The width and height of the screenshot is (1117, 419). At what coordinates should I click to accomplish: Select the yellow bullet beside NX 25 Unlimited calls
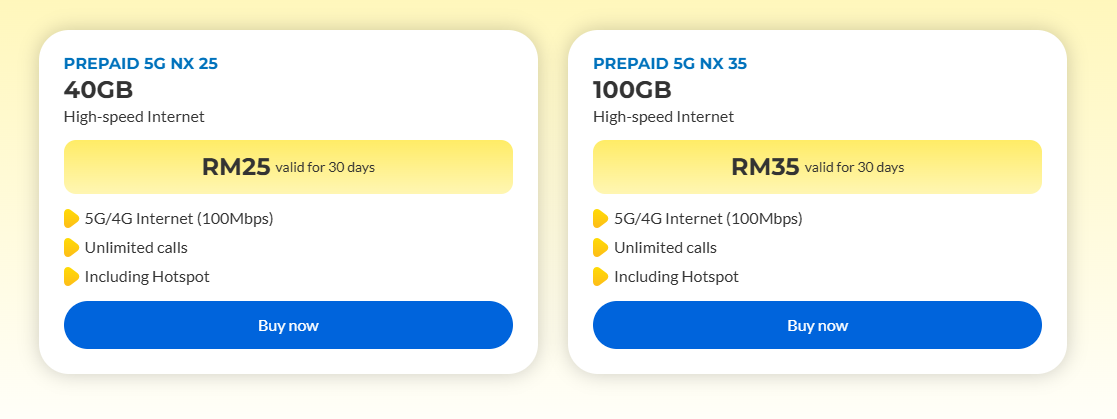71,247
